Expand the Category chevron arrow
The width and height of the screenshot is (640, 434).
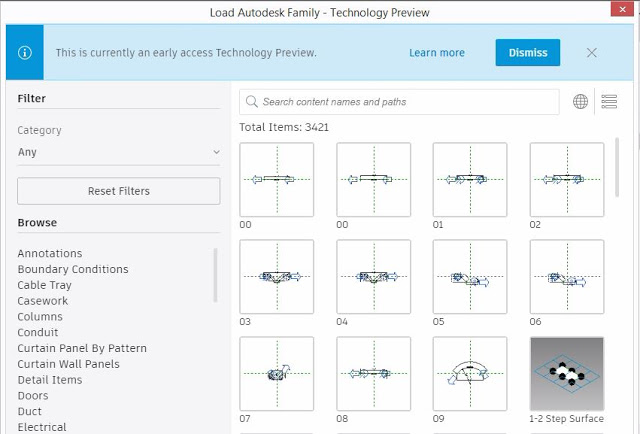tap(216, 152)
